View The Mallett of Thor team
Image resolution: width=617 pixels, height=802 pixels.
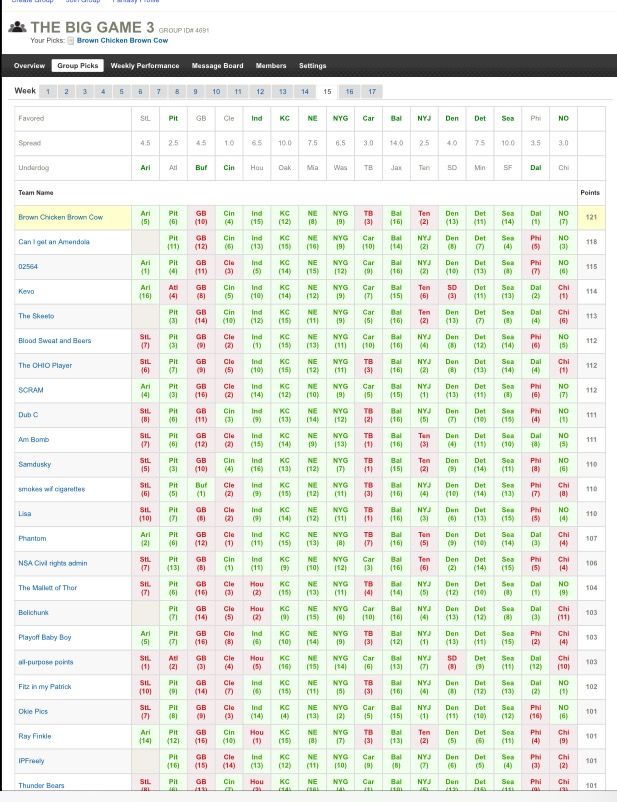(47, 587)
